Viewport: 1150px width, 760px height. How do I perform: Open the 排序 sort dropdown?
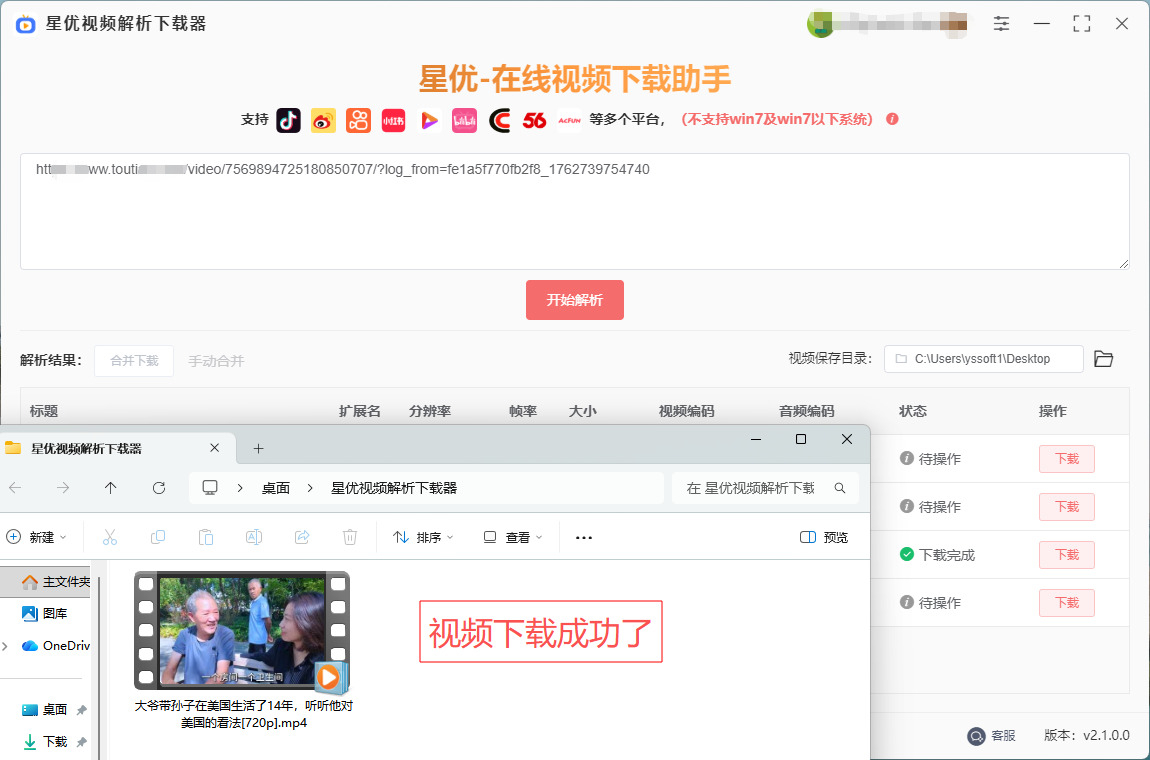coord(424,538)
